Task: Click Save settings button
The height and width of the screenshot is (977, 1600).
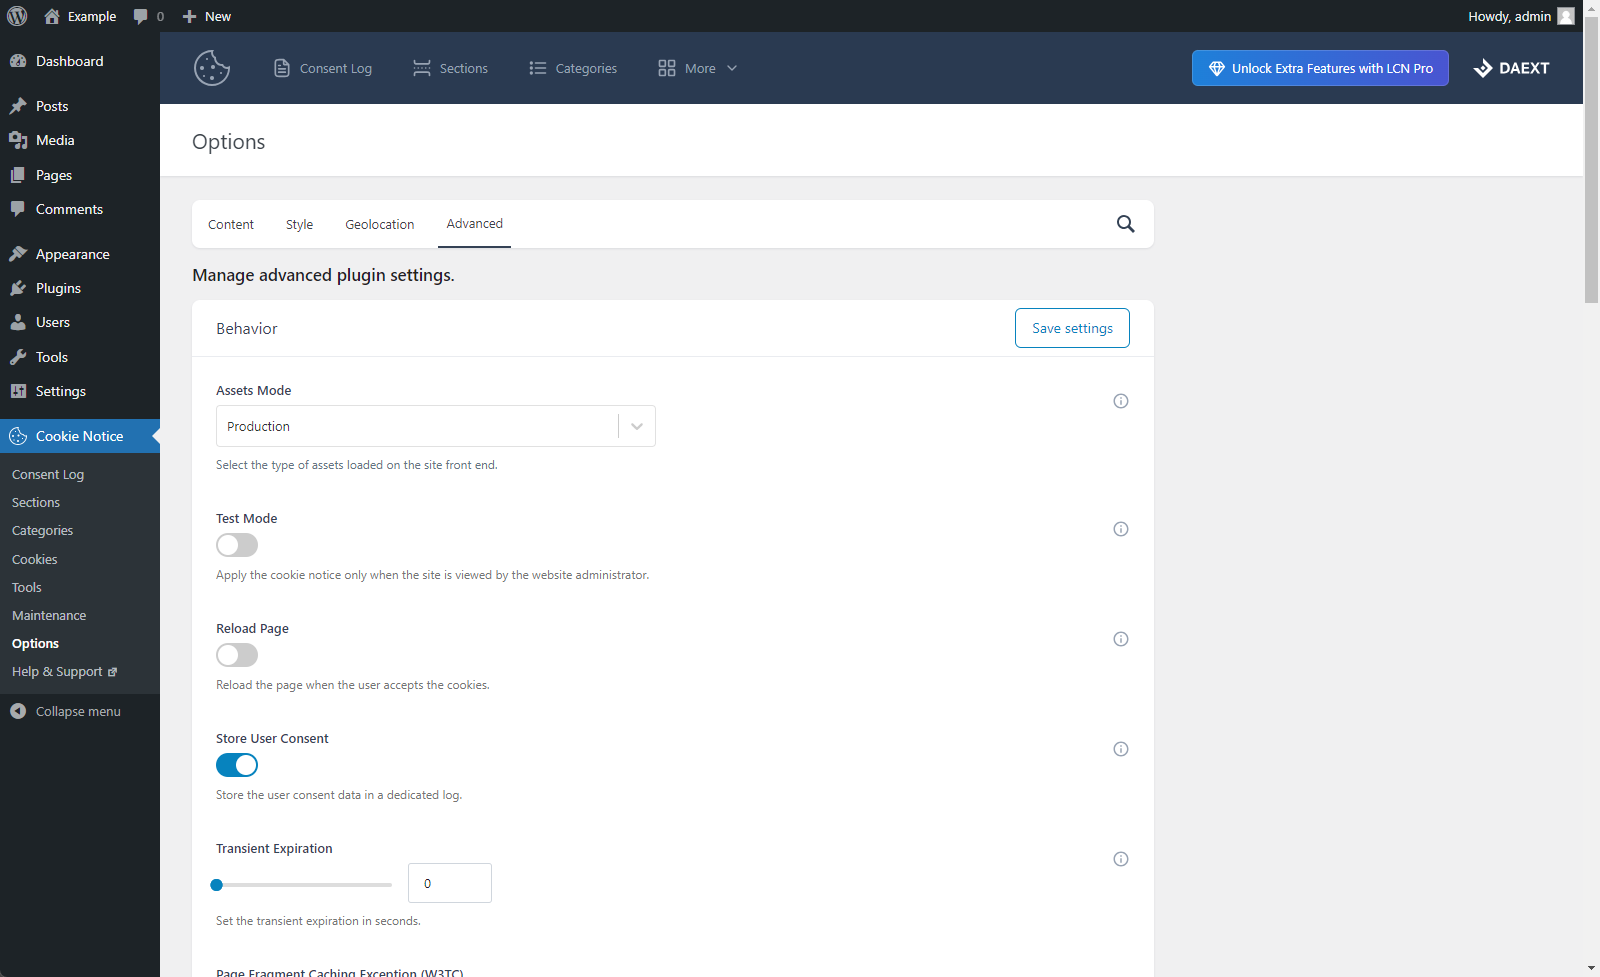Action: [x=1072, y=328]
